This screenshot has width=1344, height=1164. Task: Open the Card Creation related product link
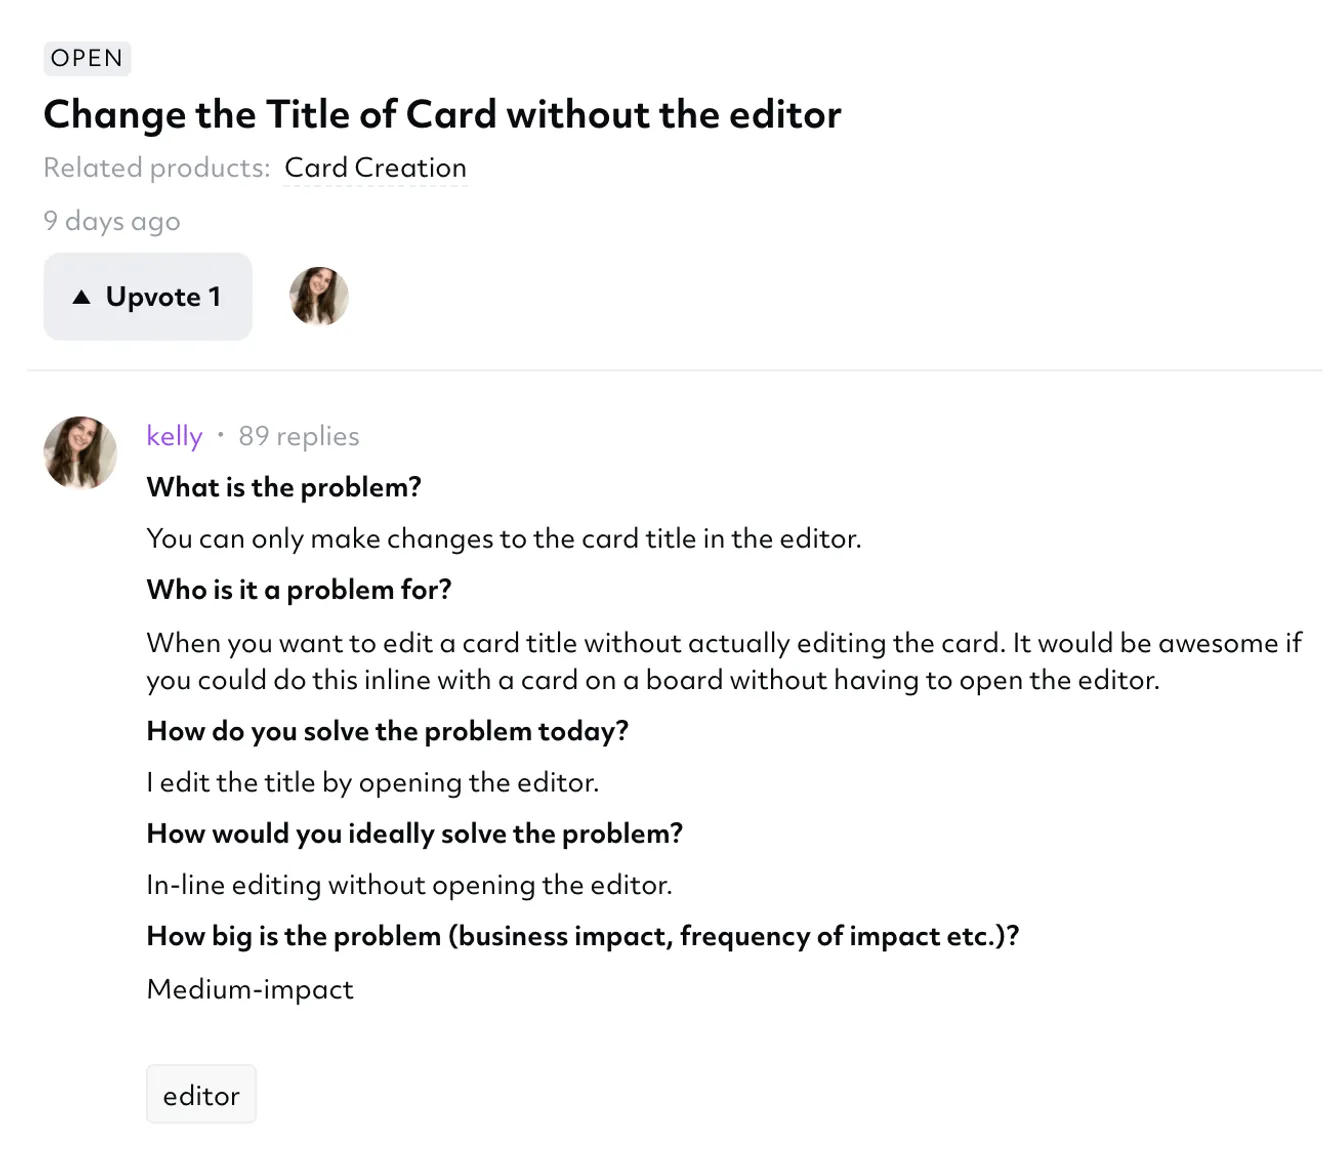coord(375,167)
